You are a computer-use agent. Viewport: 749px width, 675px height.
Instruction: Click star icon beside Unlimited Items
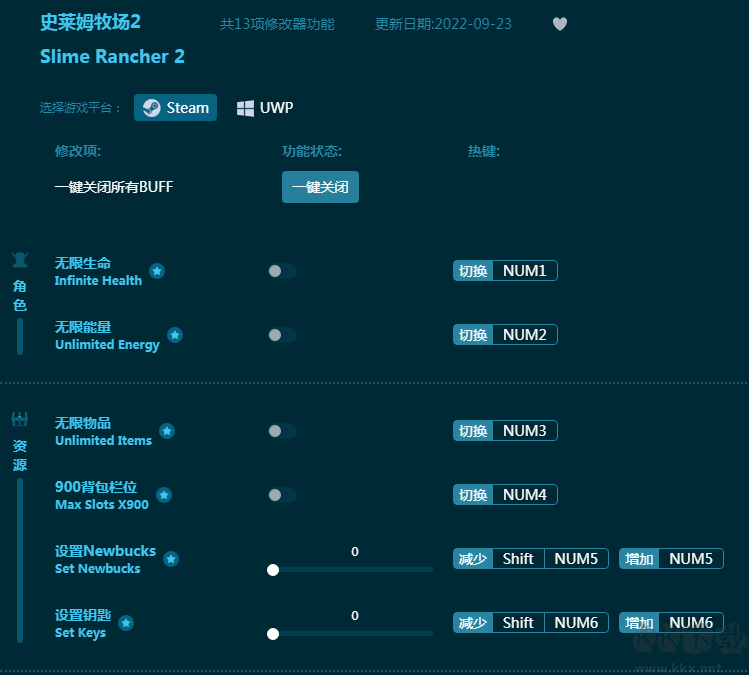tap(167, 431)
